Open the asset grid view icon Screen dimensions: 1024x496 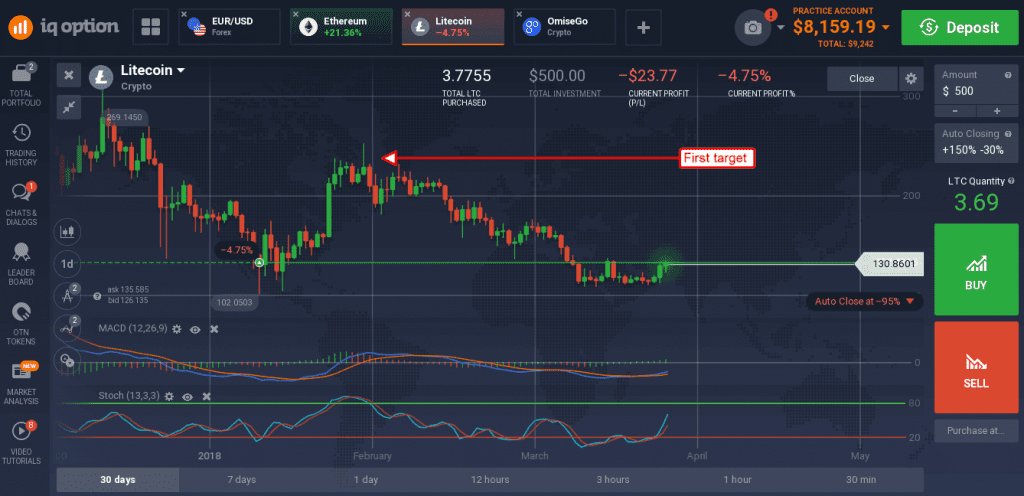151,27
